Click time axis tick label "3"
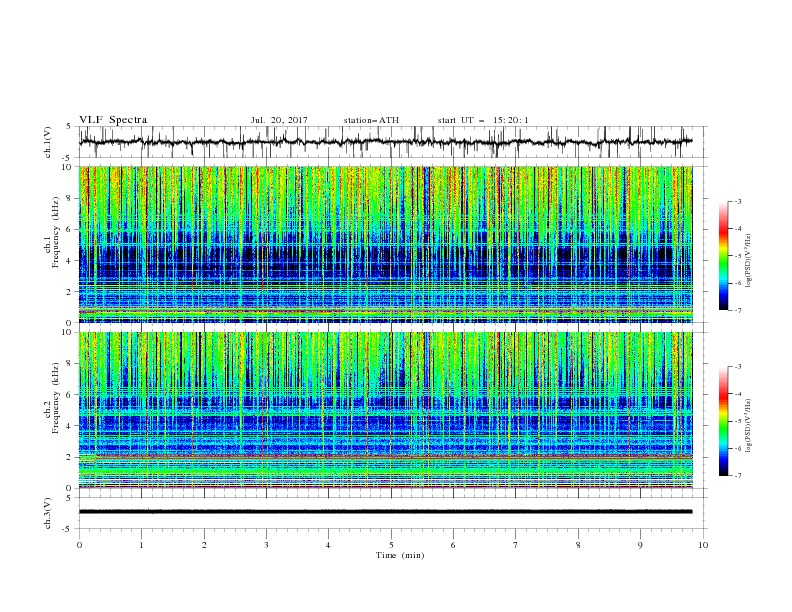This screenshot has height=612, width=792. [x=266, y=545]
